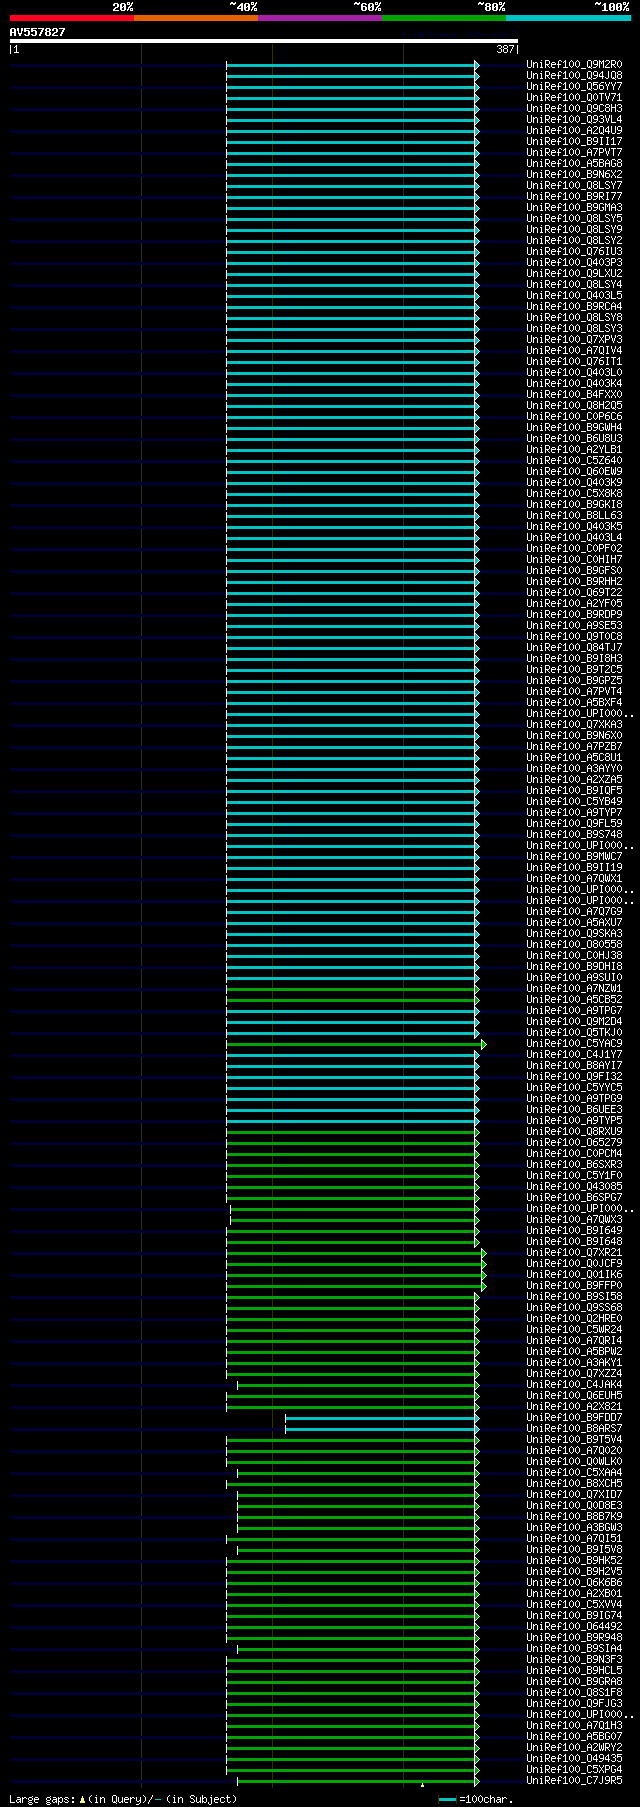Select the UniRef100_Q7XR21 label
Viewport: 640px width, 1807px height.
pyautogui.click(x=574, y=1253)
